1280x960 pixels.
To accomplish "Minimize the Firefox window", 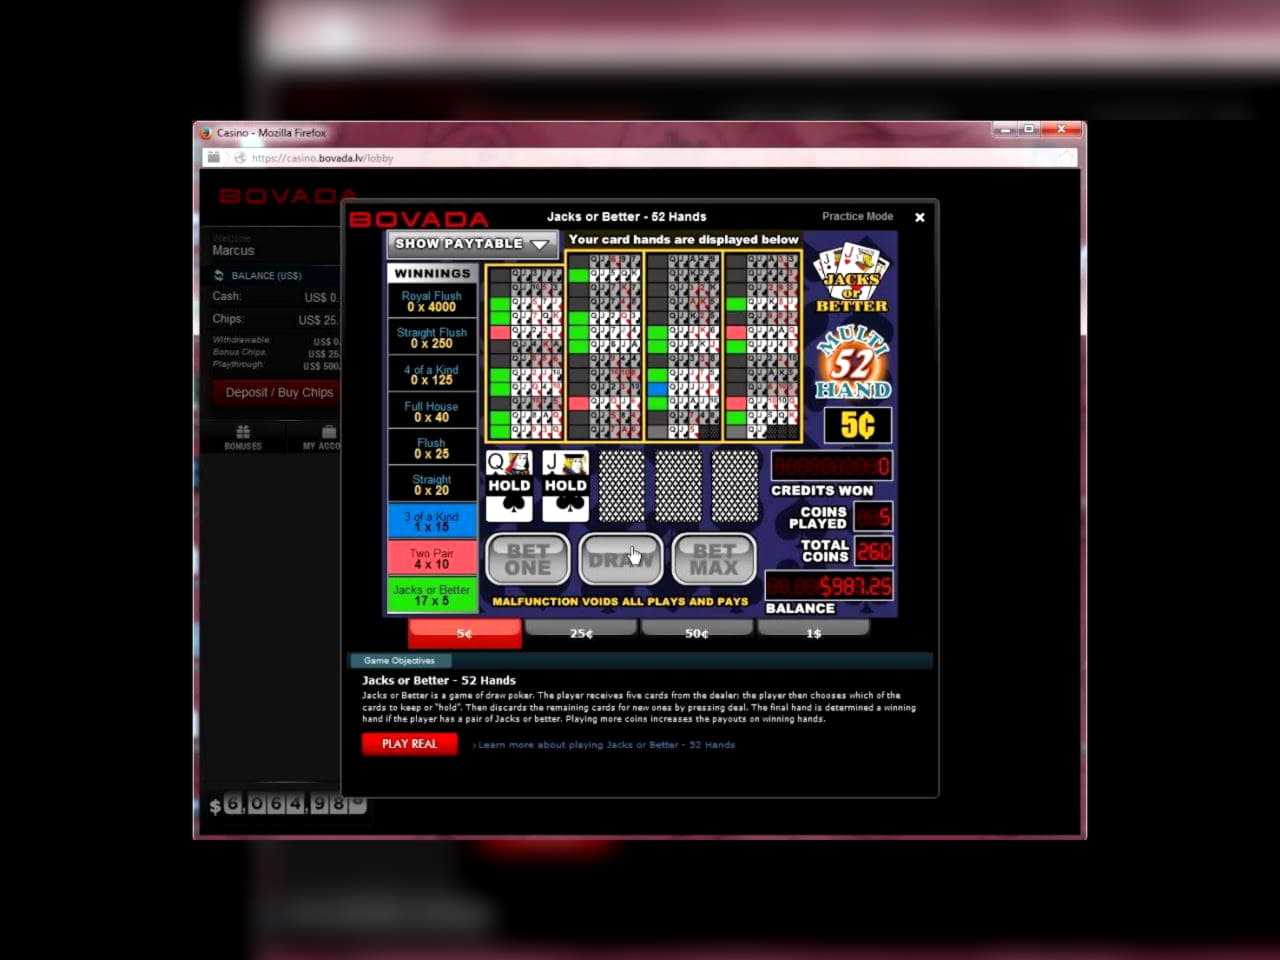I will pos(1005,129).
